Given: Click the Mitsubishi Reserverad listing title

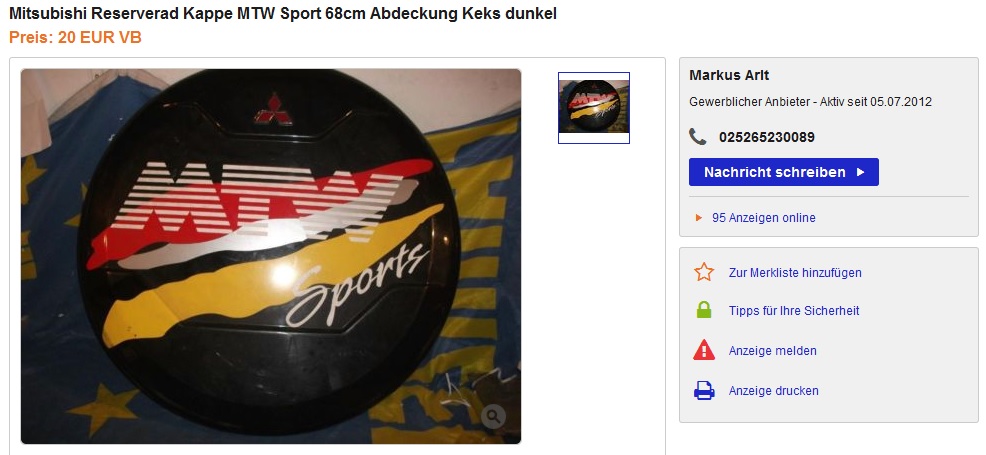Looking at the screenshot, I should [283, 13].
